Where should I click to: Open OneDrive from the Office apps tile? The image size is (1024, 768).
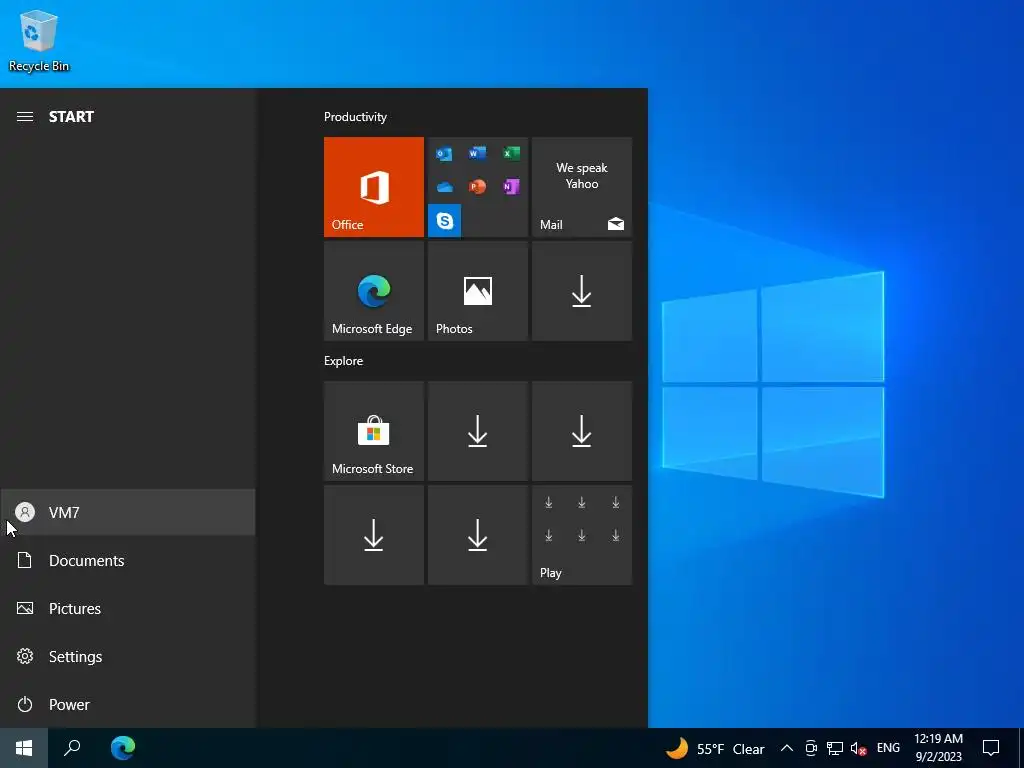[x=444, y=187]
